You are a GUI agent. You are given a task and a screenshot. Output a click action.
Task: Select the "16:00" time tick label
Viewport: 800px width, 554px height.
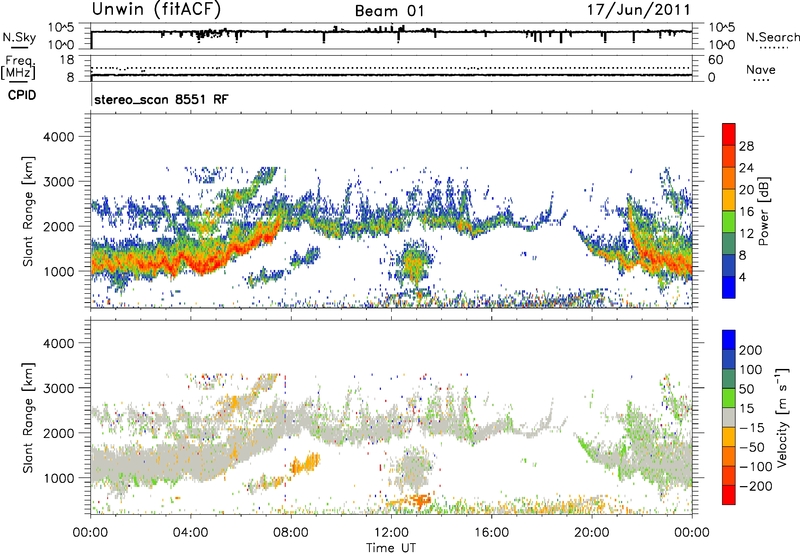[491, 533]
